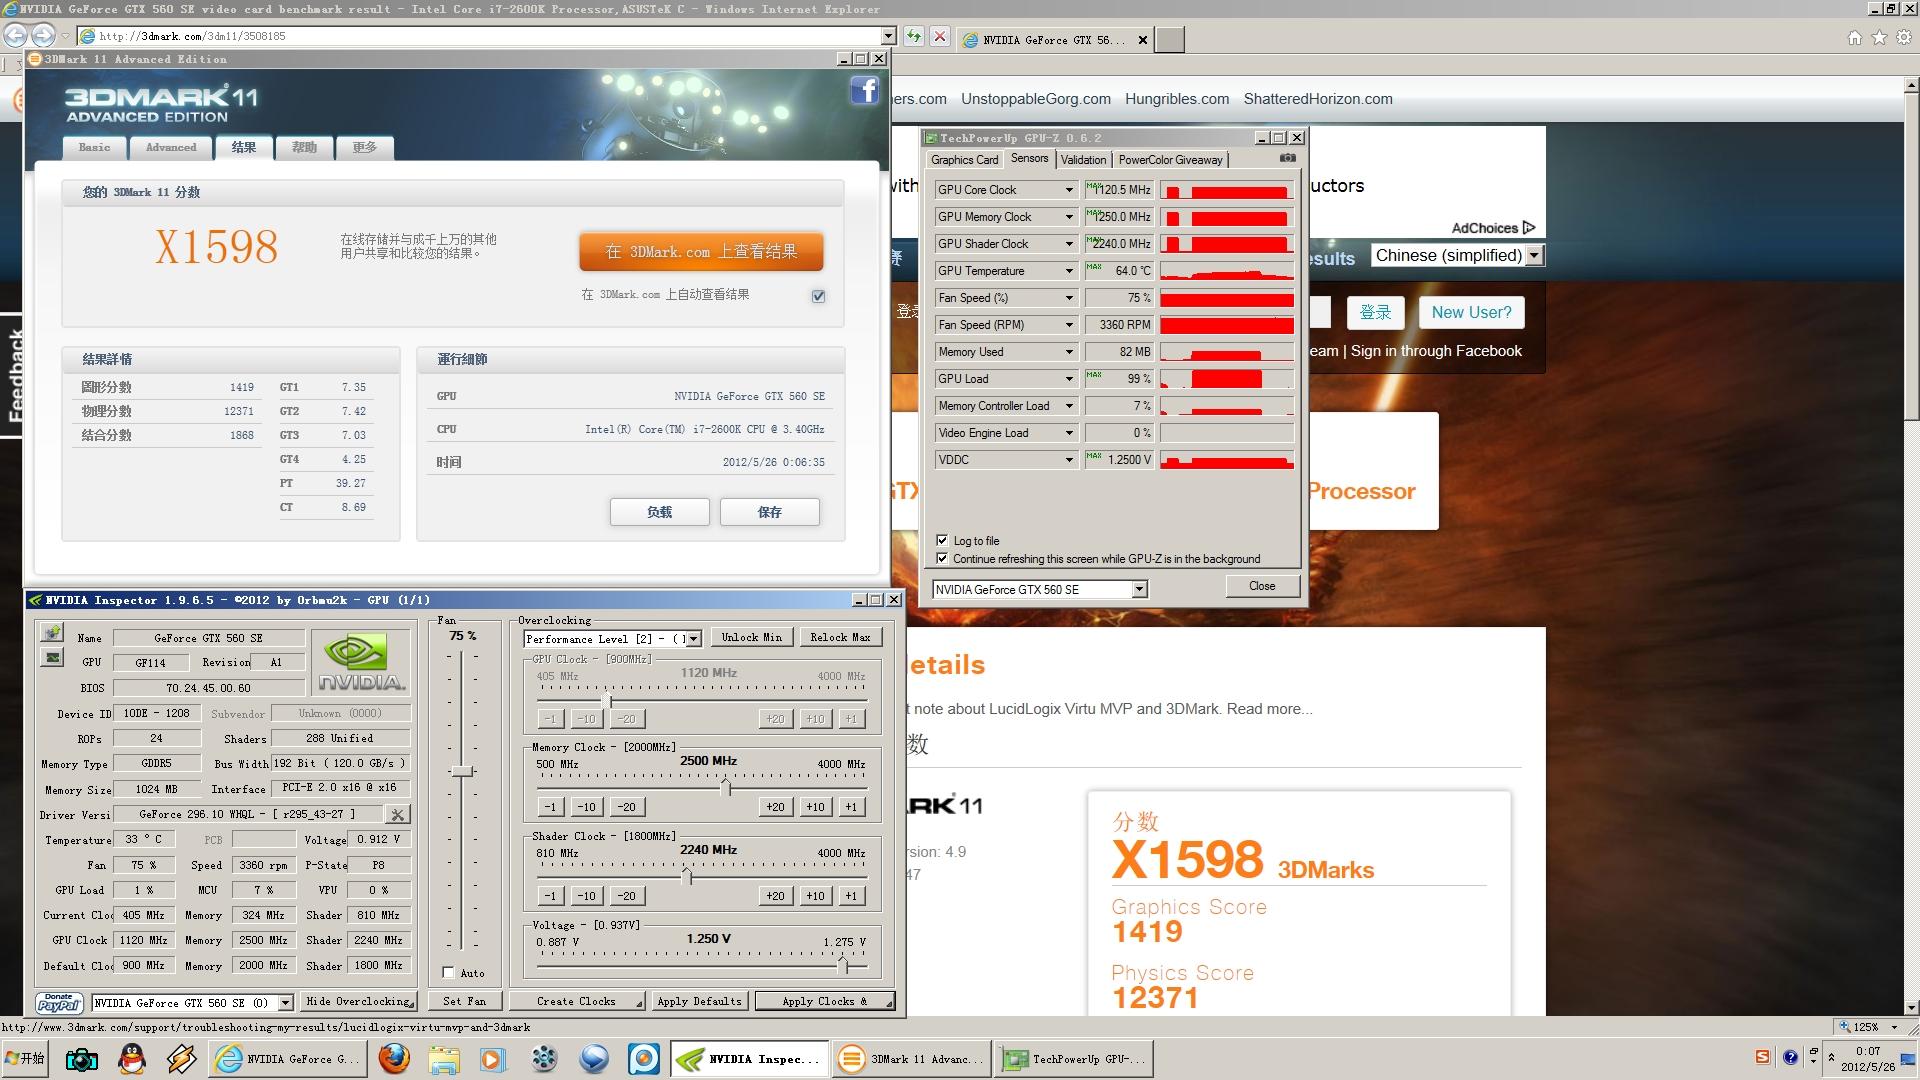Open the GPU Core Clock sensor dropdown
The height and width of the screenshot is (1080, 1920).
coord(1069,190)
